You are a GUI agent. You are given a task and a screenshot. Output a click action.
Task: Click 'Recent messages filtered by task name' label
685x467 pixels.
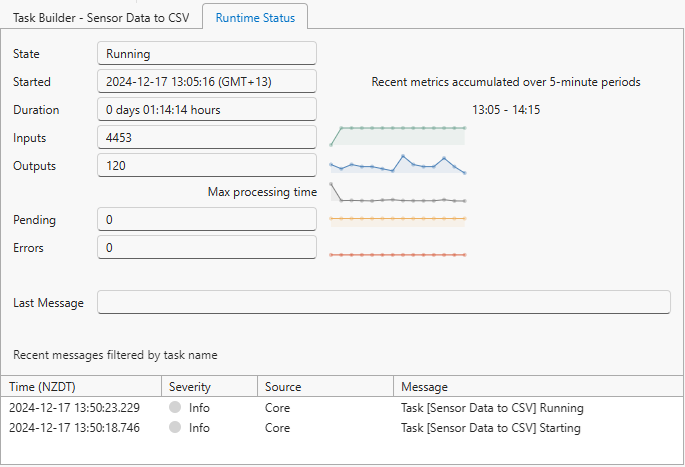115,355
